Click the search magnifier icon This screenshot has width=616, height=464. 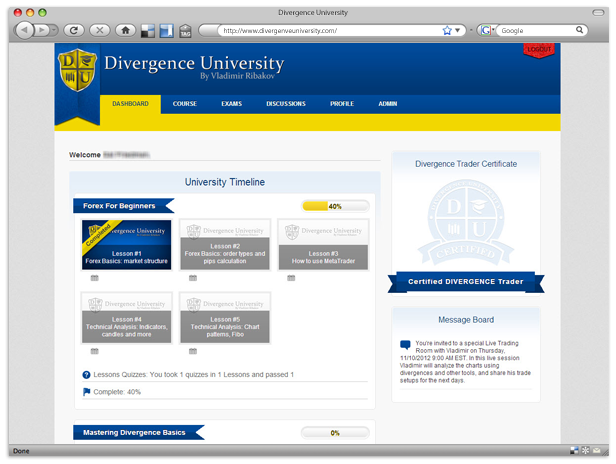tap(579, 30)
